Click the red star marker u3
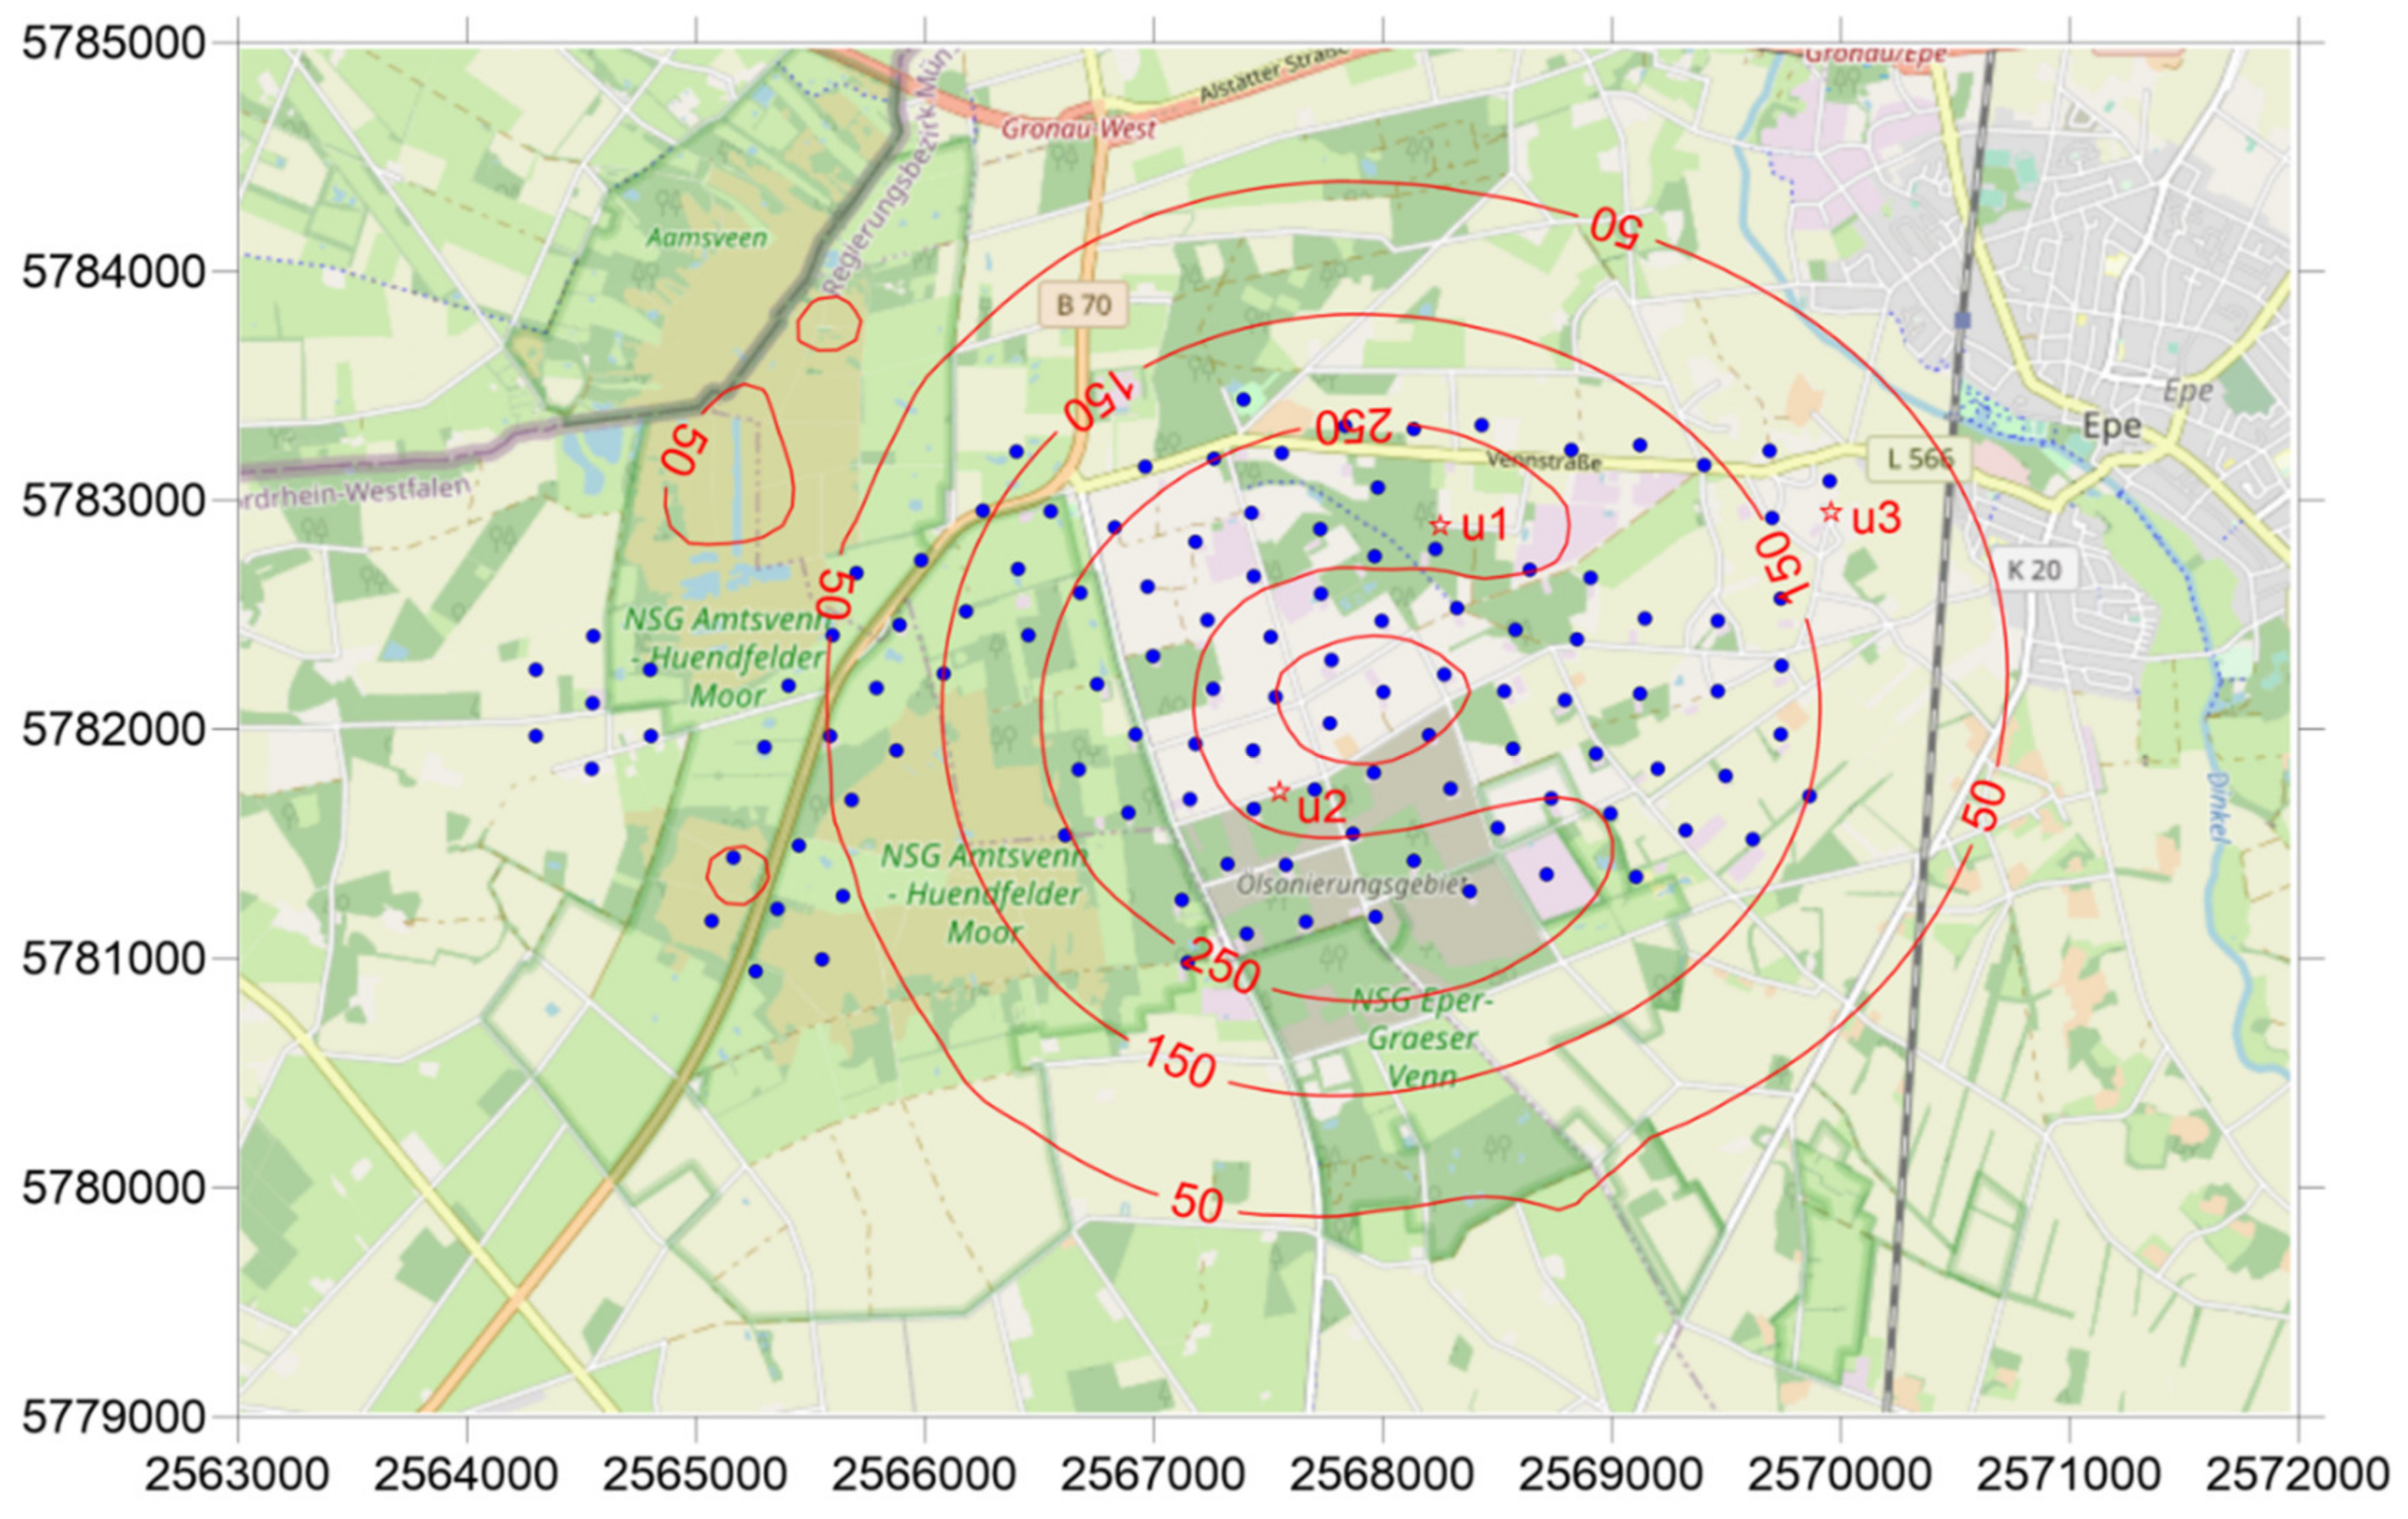Image resolution: width=2408 pixels, height=1519 pixels. coord(1830,512)
